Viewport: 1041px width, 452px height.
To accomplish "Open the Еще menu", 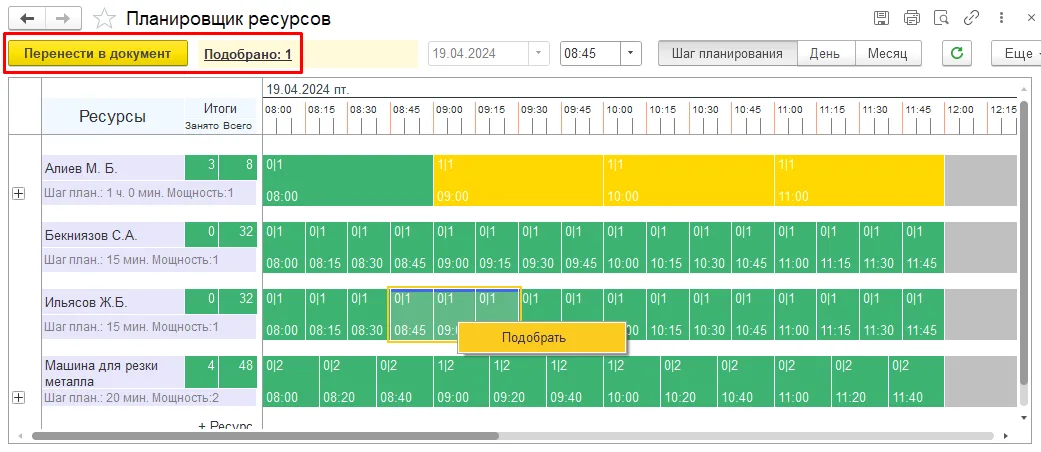I will (1016, 54).
